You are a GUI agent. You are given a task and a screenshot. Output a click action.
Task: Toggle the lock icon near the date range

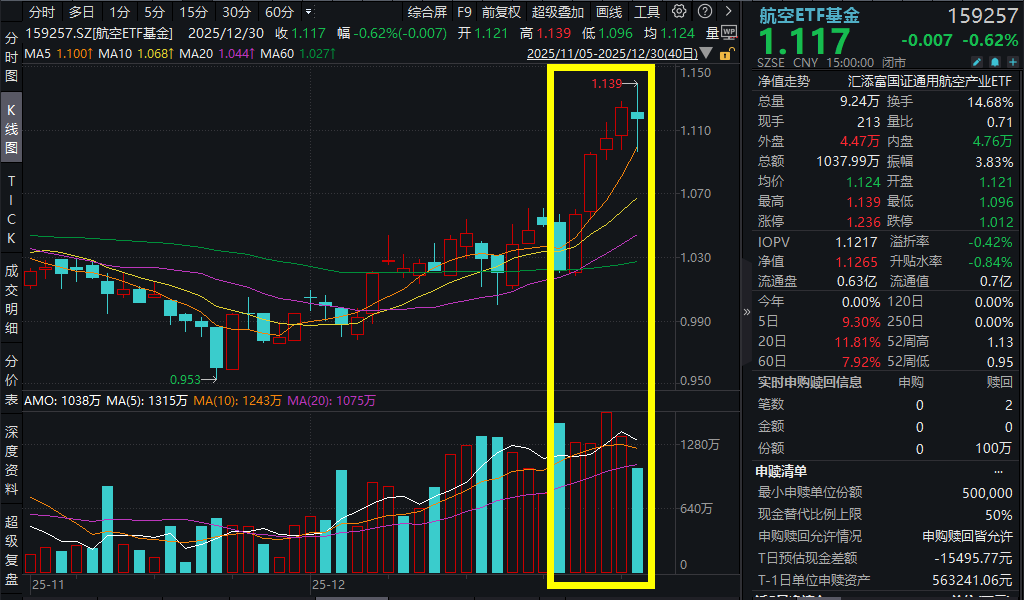click(x=728, y=53)
